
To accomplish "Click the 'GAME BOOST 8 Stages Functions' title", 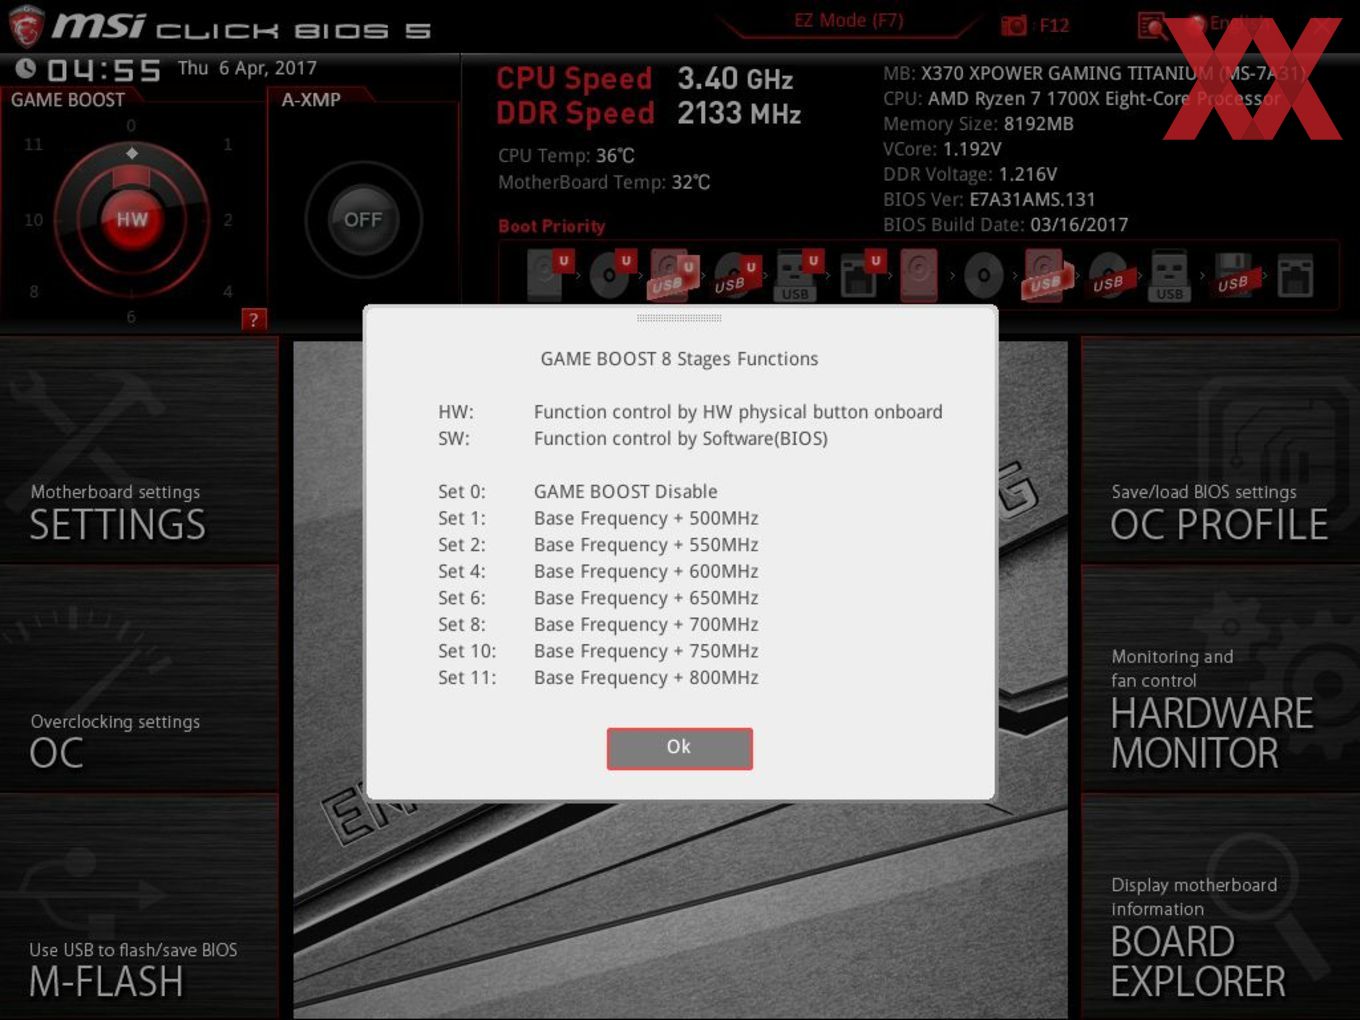I will click(x=679, y=359).
